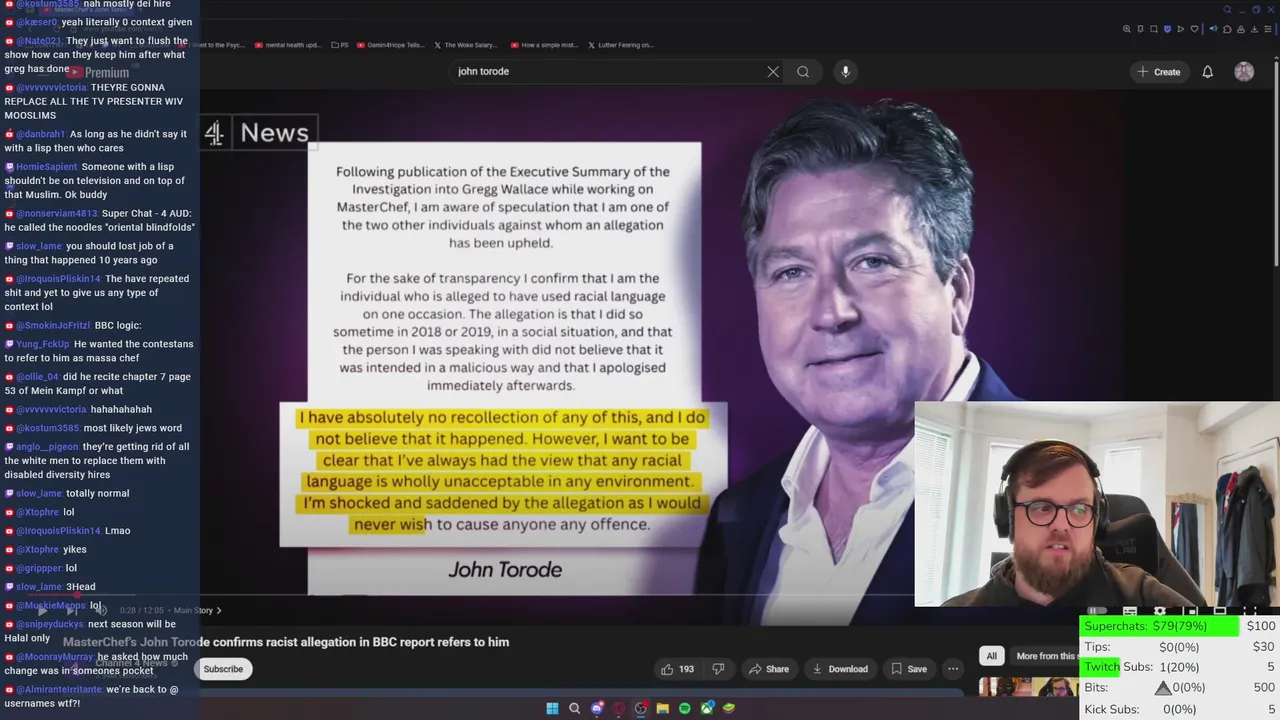Click @nonserviam4813 Super Chat message
The height and width of the screenshot is (720, 1280).
point(100,220)
